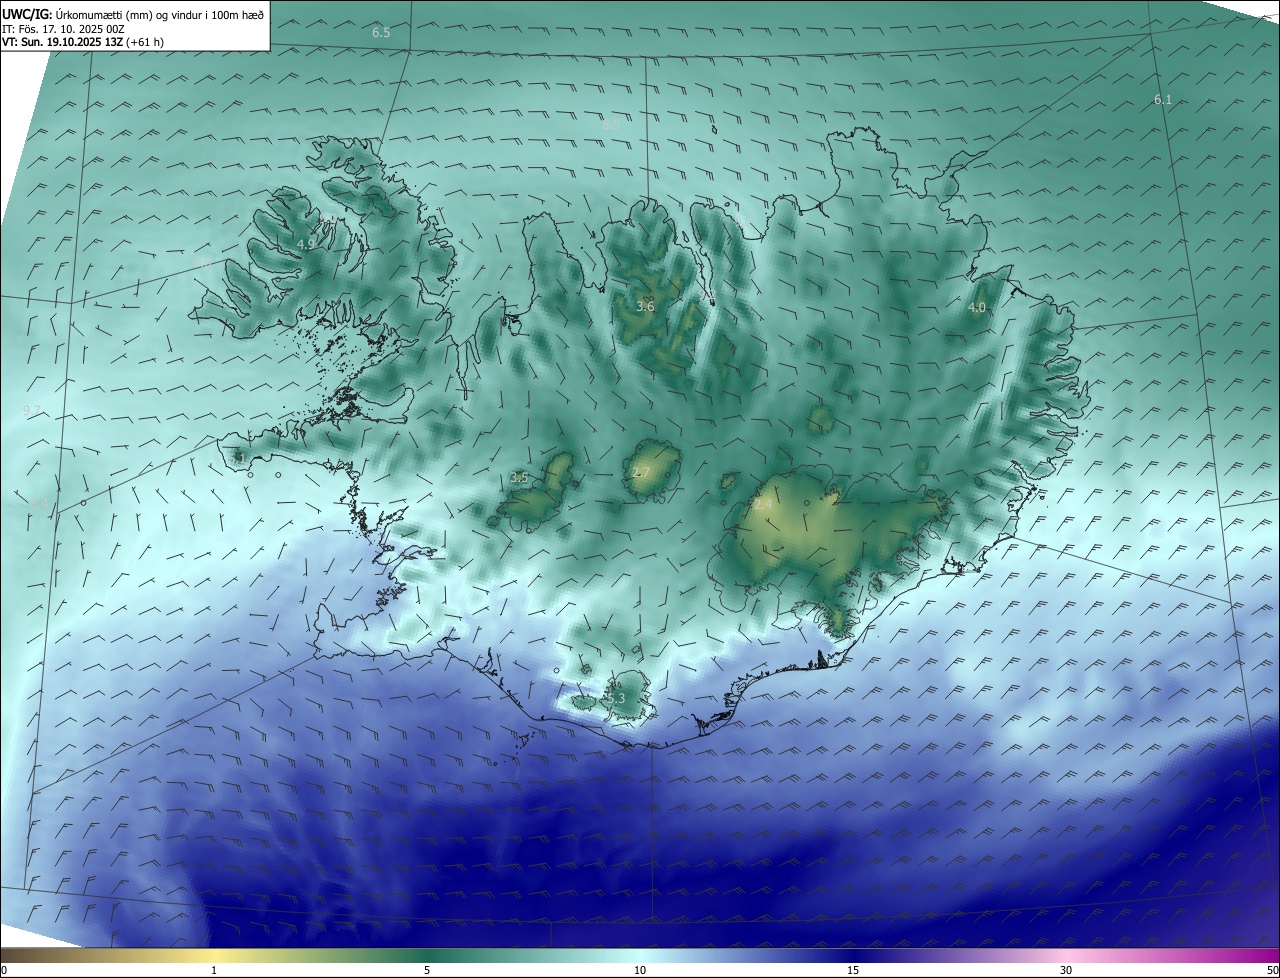Click the colorbar tick label 50
1280x978 pixels.
pyautogui.click(x=1272, y=970)
